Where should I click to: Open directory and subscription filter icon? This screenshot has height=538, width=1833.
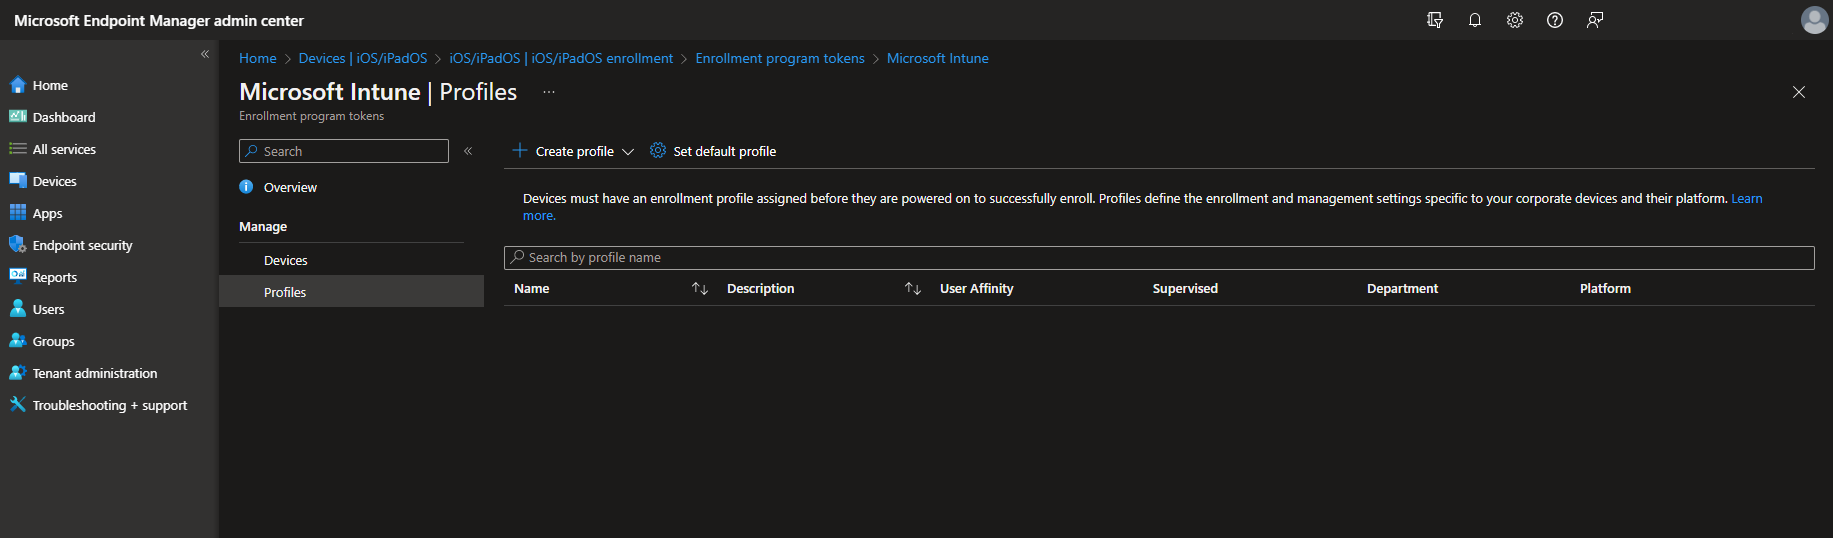(1434, 20)
